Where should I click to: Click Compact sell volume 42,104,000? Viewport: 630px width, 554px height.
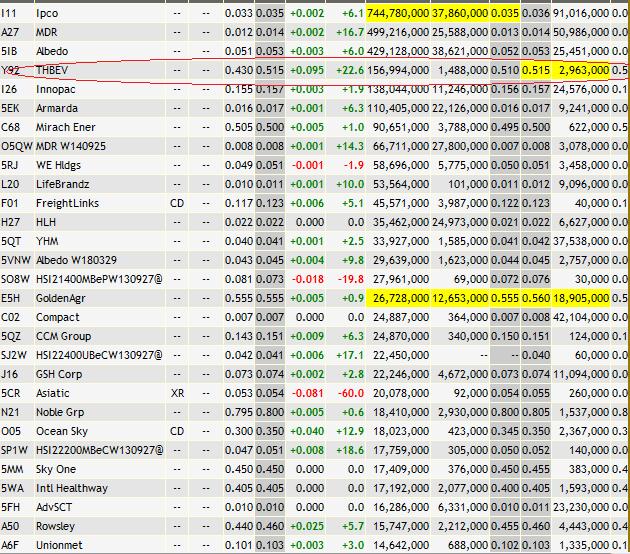click(581, 317)
